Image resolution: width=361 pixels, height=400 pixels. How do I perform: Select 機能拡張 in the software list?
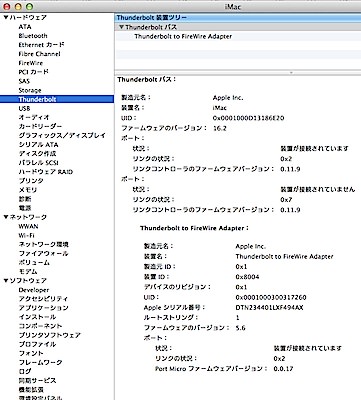tap(31, 389)
